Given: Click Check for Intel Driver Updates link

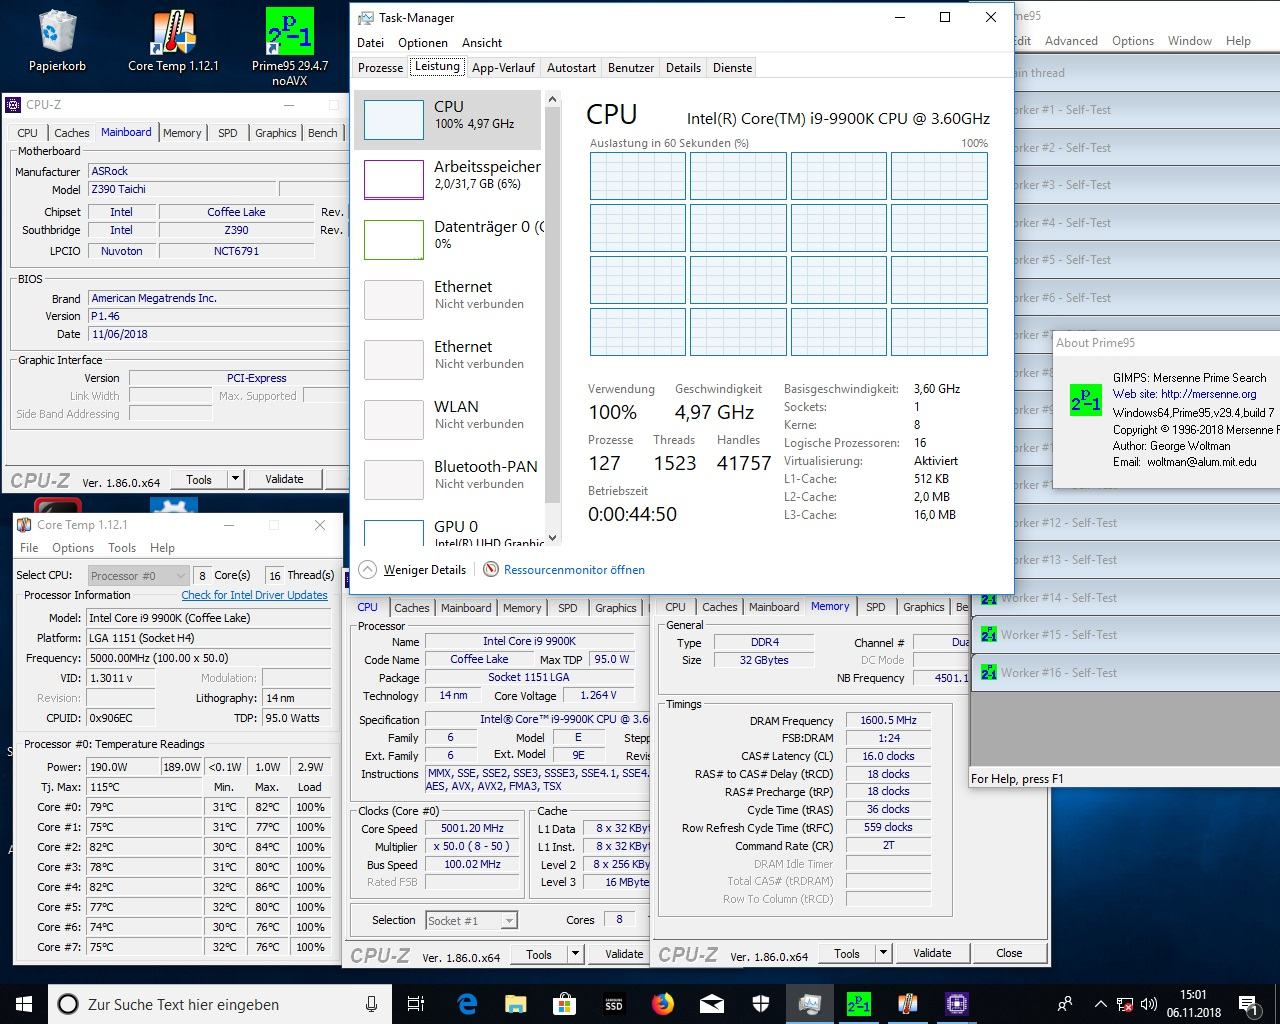Looking at the screenshot, I should pyautogui.click(x=254, y=595).
